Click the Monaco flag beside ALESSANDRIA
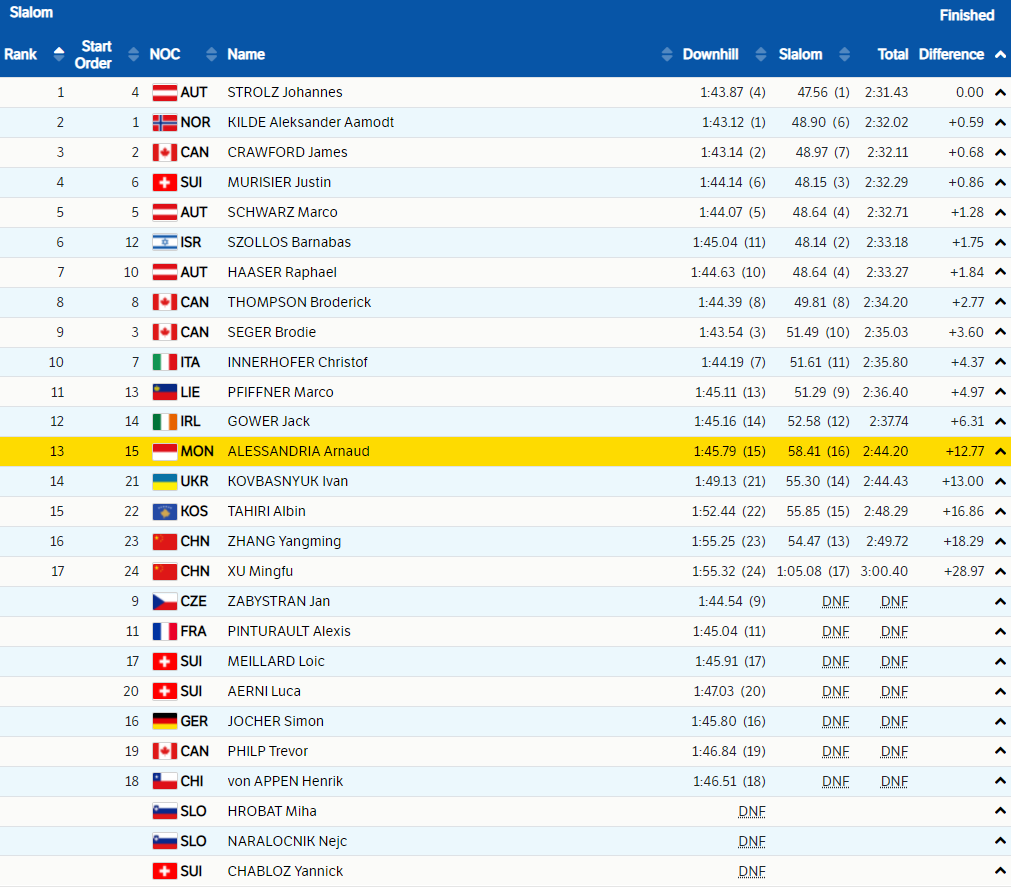1011x888 pixels. point(164,451)
